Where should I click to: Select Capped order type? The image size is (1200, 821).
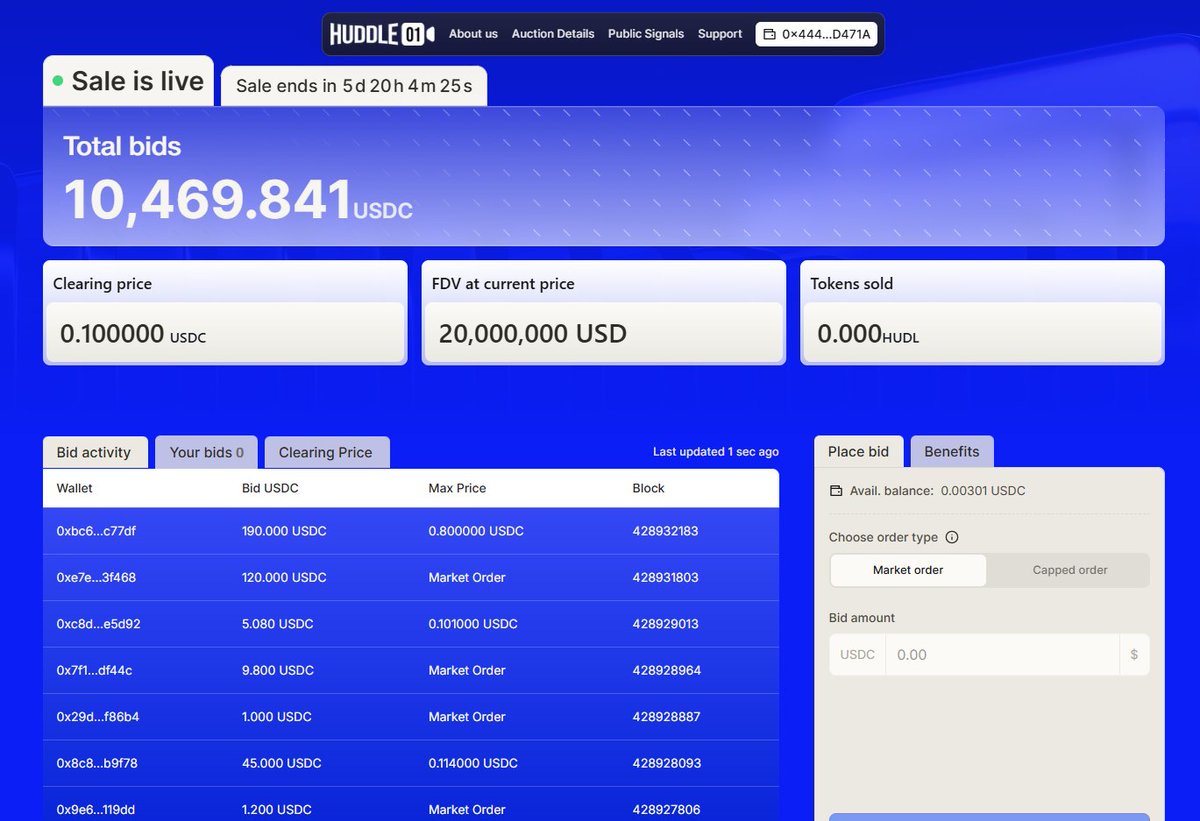[1070, 570]
